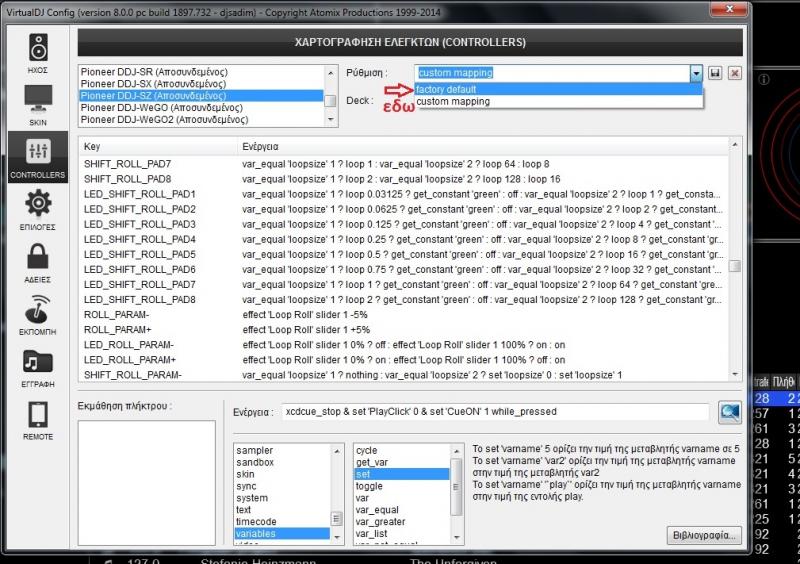
Task: Expand the Ρύθμιση mapping dropdown arrow
Action: 696,73
